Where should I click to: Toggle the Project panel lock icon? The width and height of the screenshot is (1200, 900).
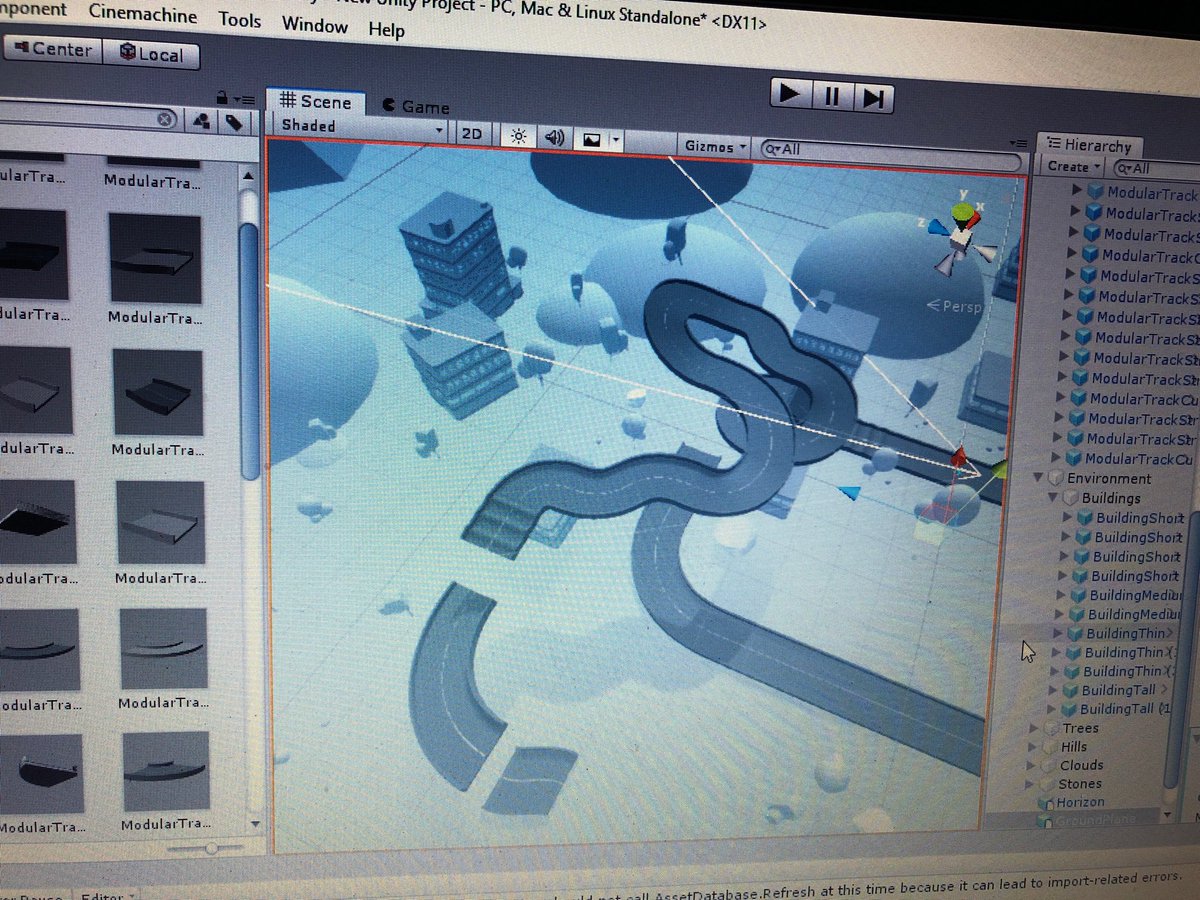(x=220, y=98)
